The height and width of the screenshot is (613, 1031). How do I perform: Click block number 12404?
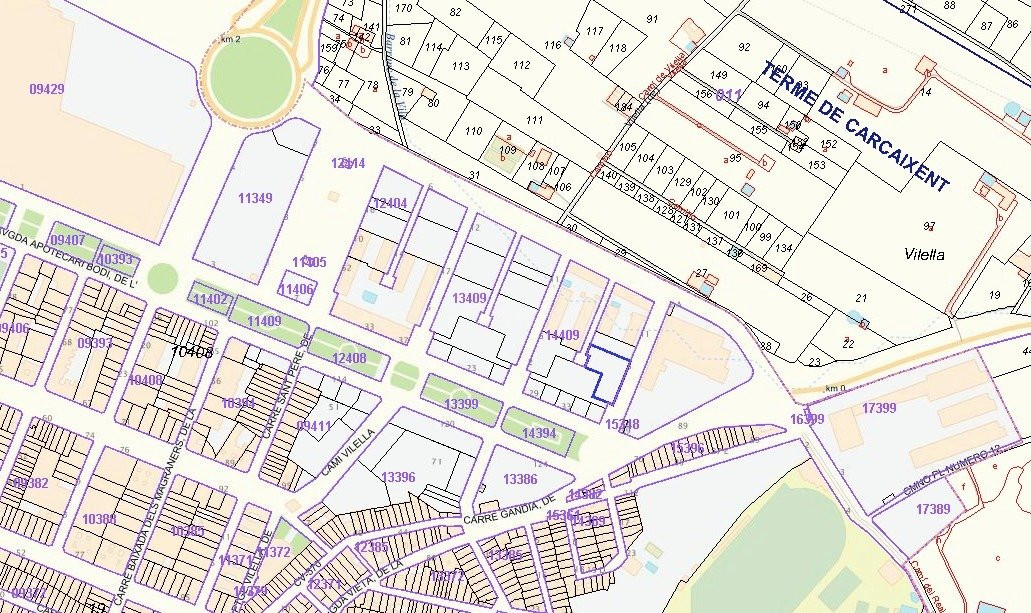(x=390, y=203)
